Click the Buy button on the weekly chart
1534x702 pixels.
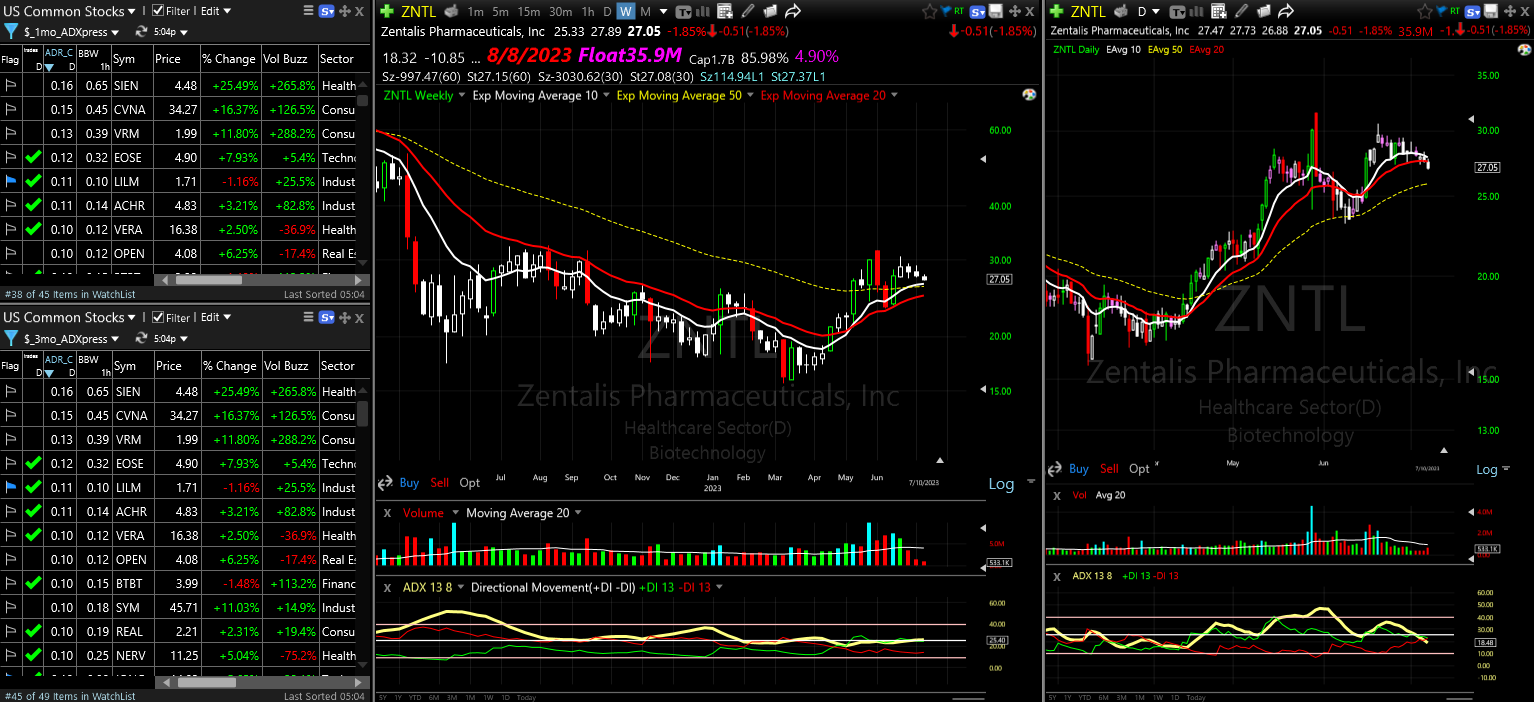(409, 482)
